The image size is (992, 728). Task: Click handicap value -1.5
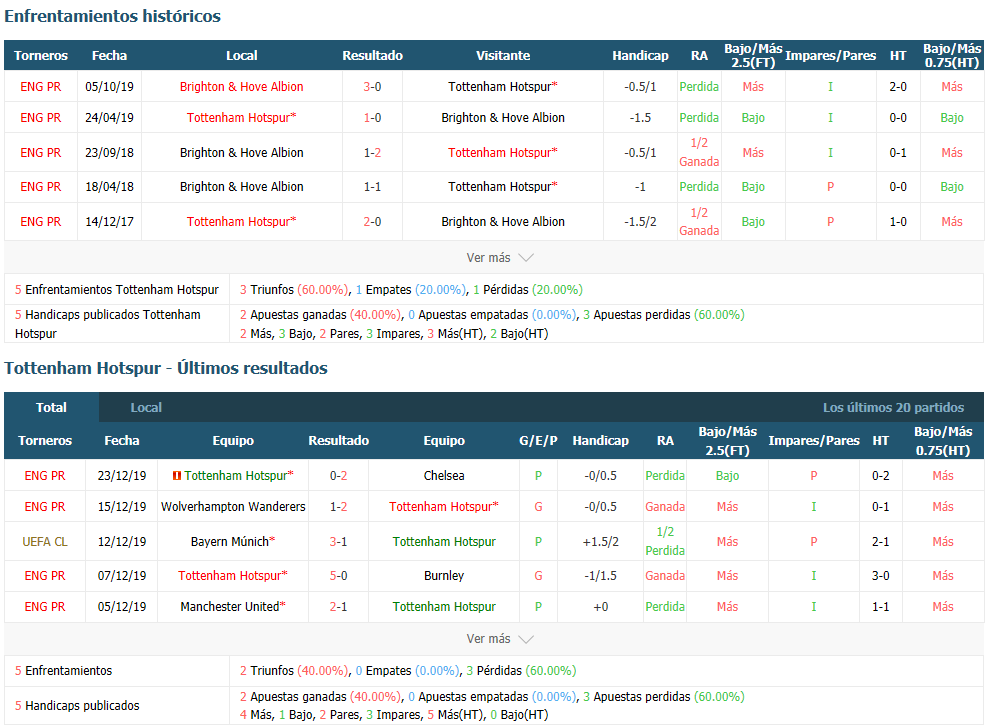pos(640,118)
